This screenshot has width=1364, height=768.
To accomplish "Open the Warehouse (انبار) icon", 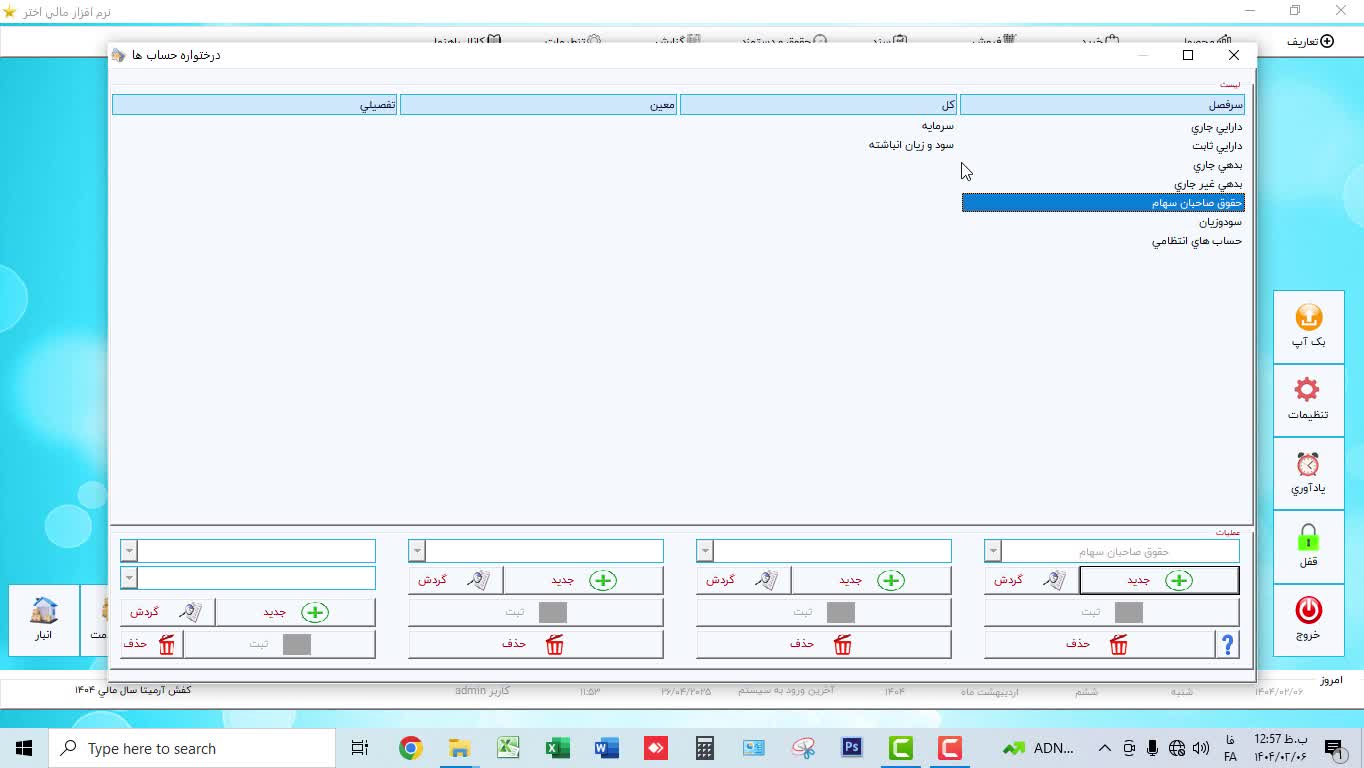I will (44, 618).
